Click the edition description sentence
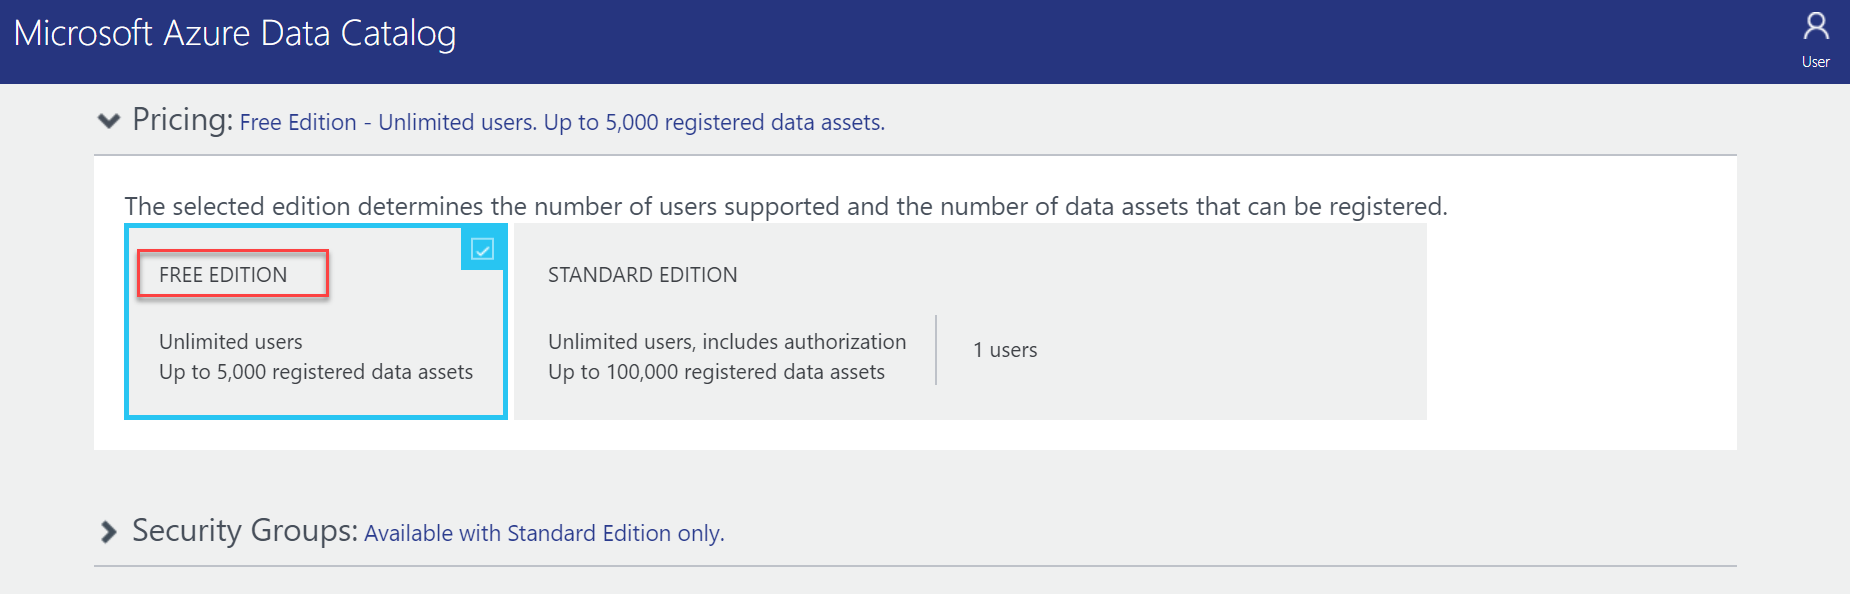Image resolution: width=1850 pixels, height=594 pixels. 785,207
